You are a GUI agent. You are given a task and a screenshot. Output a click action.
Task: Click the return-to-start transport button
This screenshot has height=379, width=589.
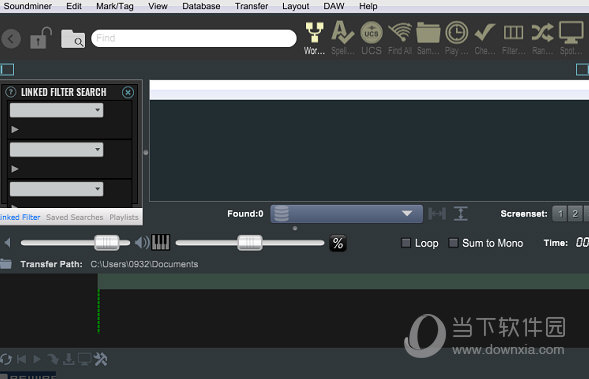pos(21,359)
